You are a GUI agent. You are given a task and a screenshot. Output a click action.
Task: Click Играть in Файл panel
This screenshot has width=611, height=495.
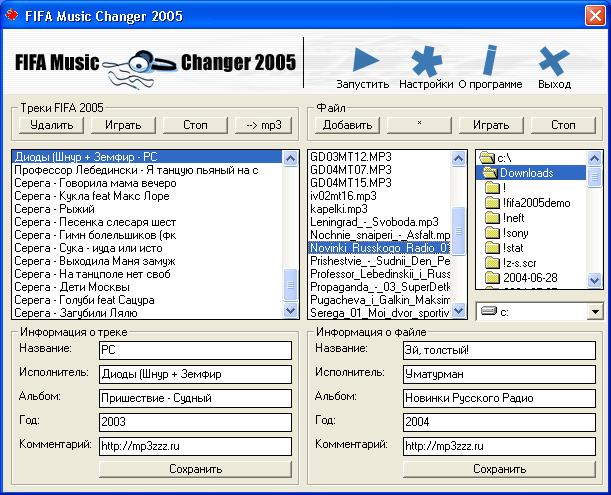point(491,125)
